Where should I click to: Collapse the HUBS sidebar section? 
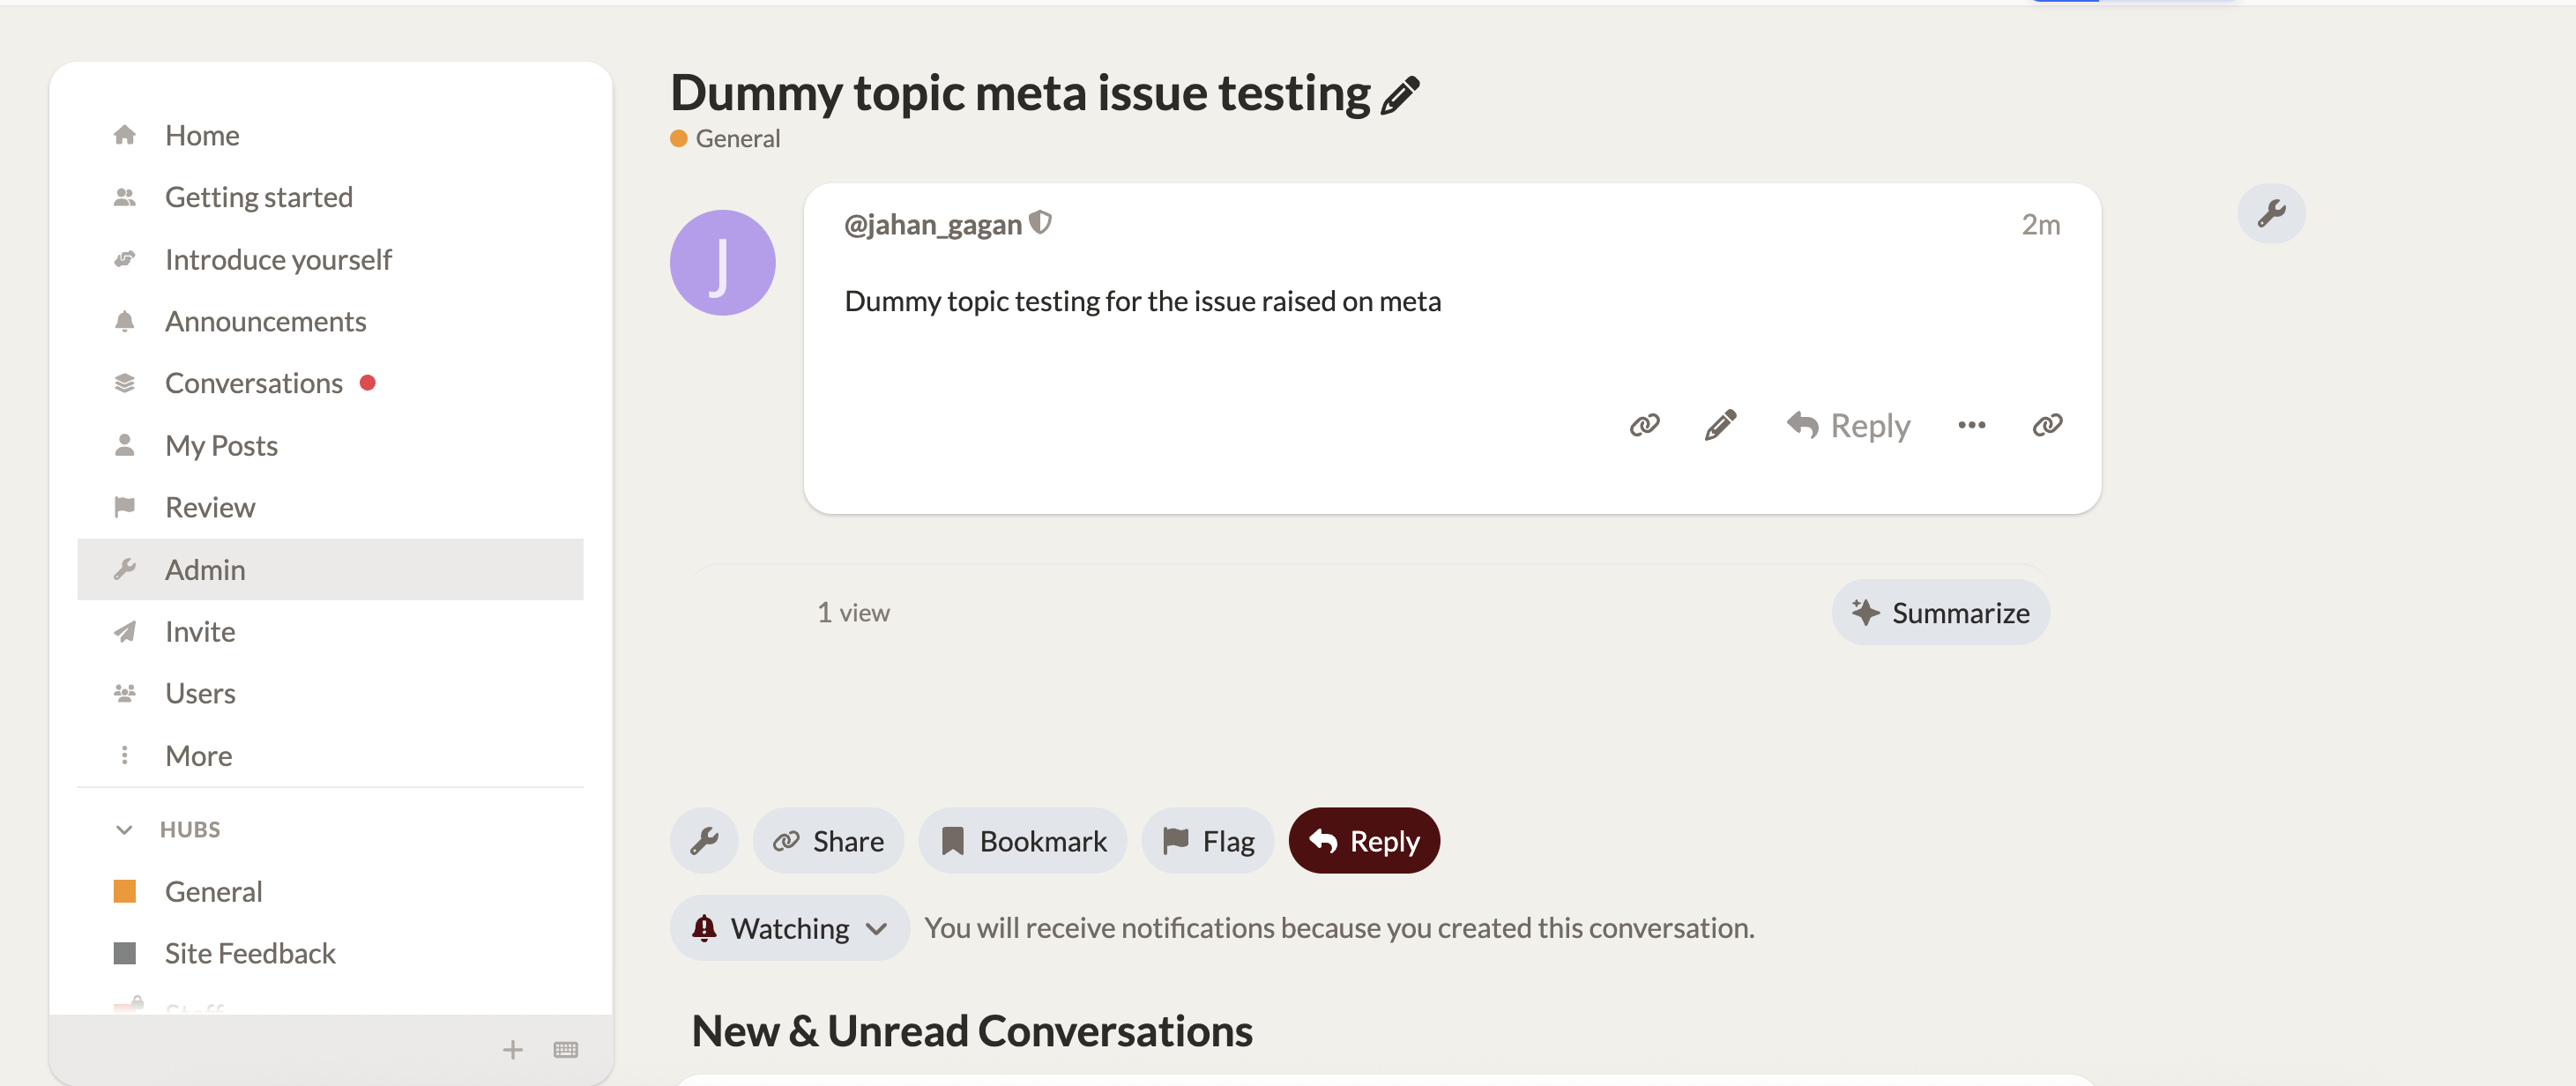coord(124,829)
